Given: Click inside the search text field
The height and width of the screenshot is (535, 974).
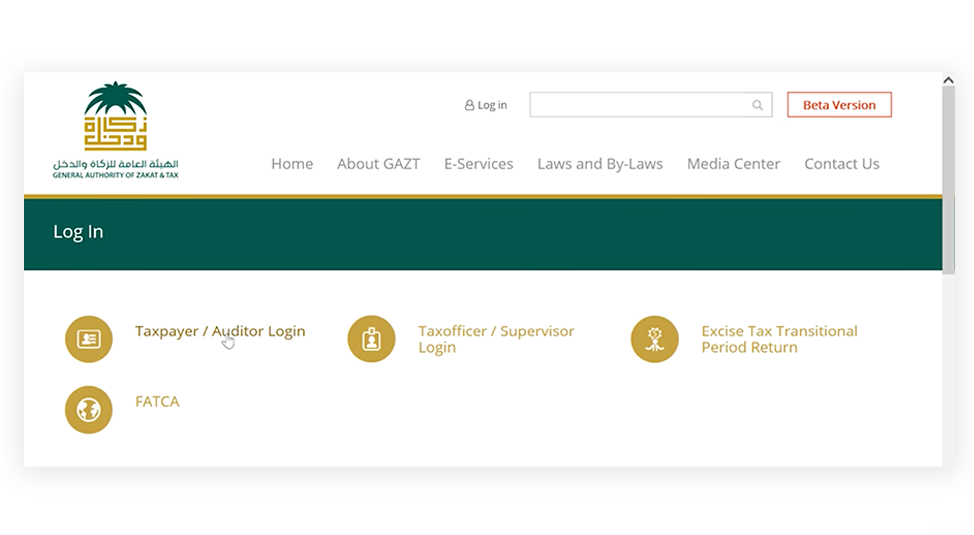Looking at the screenshot, I should tap(640, 105).
